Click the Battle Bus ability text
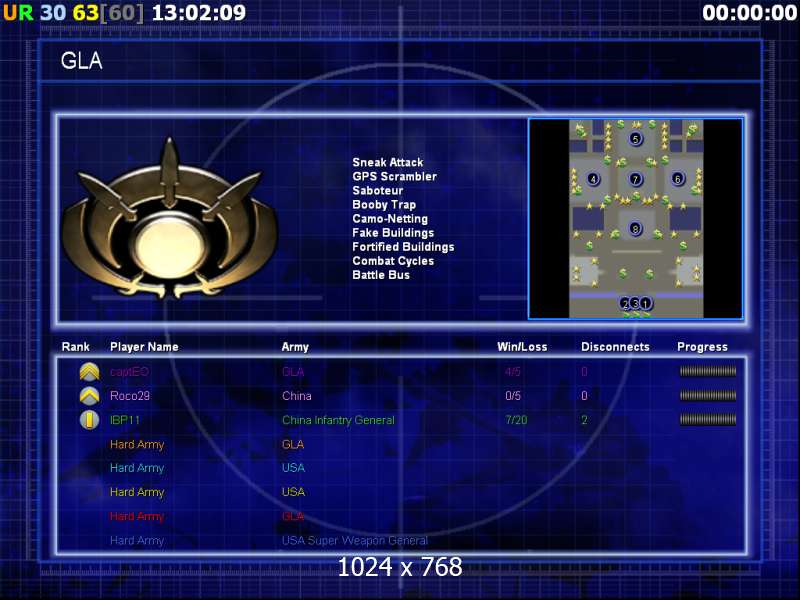Screen dimensions: 800x600 click(x=381, y=275)
